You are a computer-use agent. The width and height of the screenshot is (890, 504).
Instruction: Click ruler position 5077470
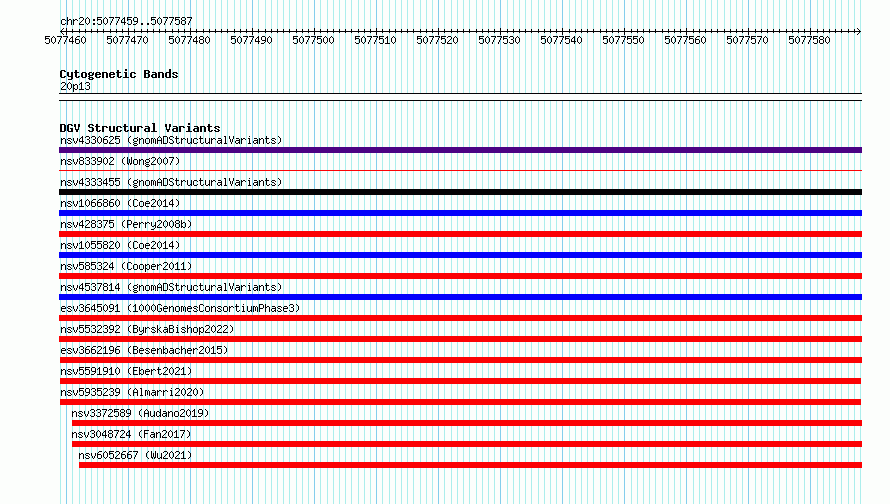[x=127, y=40]
